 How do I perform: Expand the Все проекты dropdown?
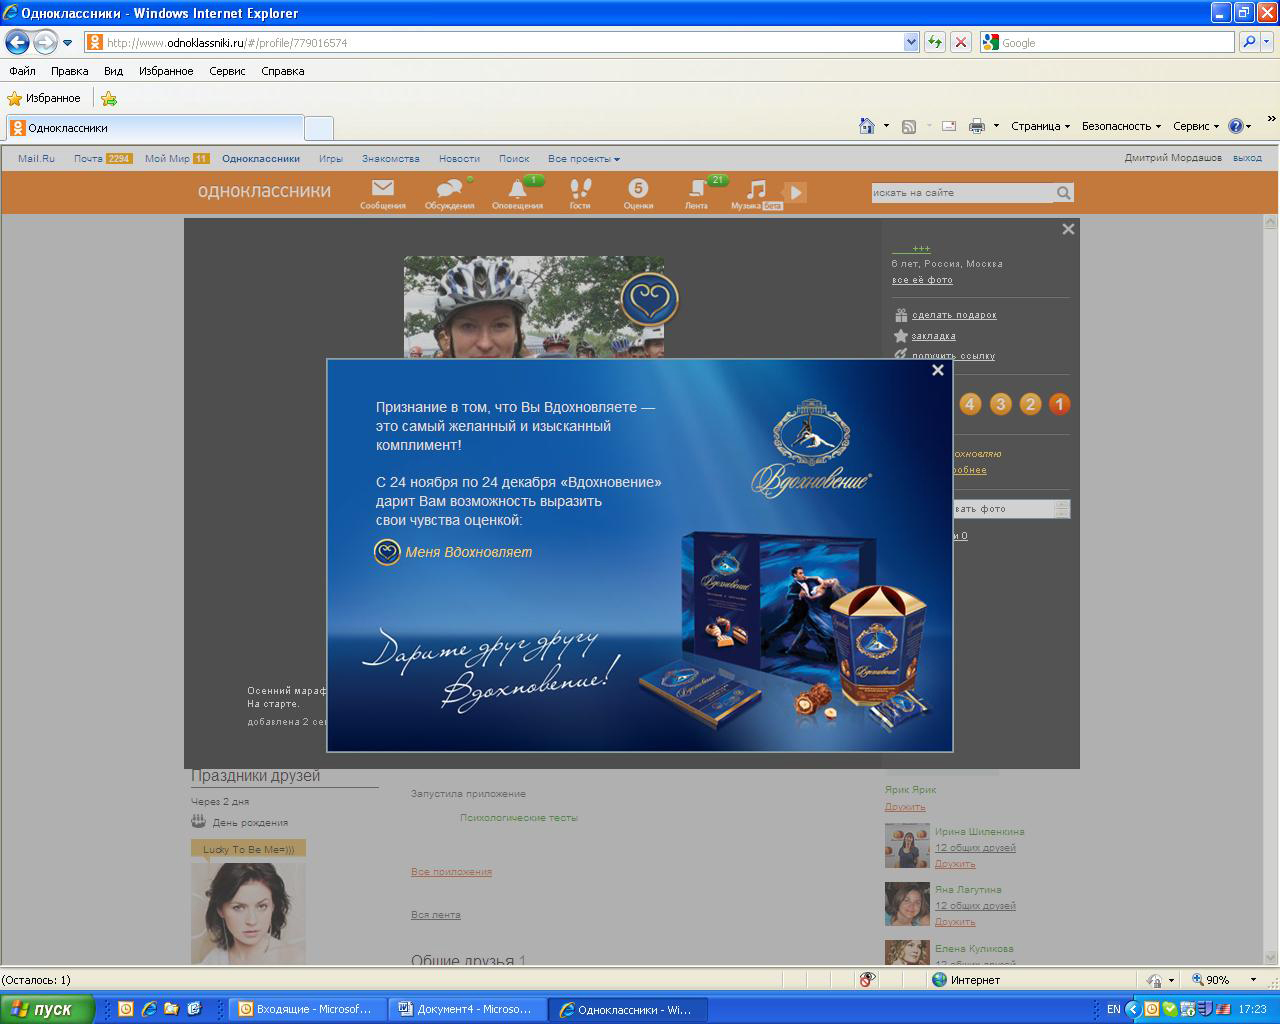(584, 159)
